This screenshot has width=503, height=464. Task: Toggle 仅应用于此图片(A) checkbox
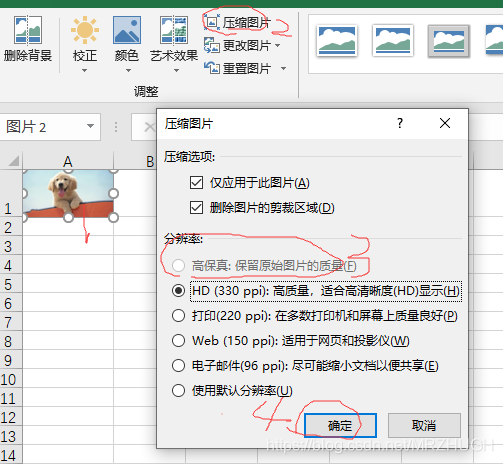(196, 183)
